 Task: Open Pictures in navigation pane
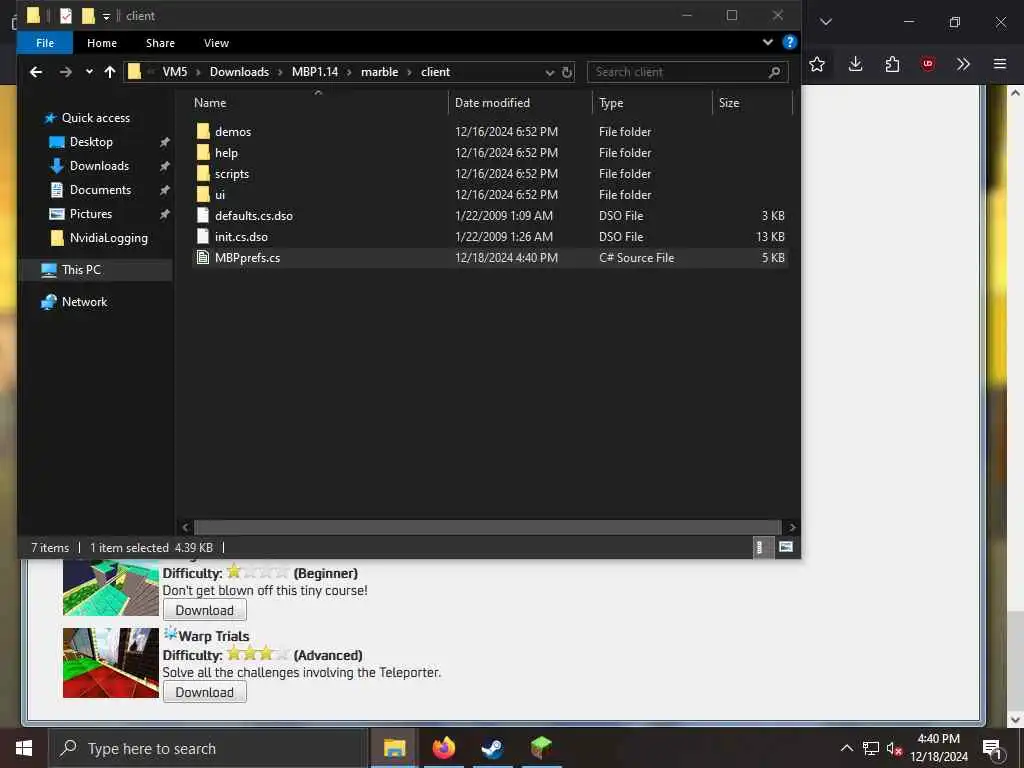point(90,214)
